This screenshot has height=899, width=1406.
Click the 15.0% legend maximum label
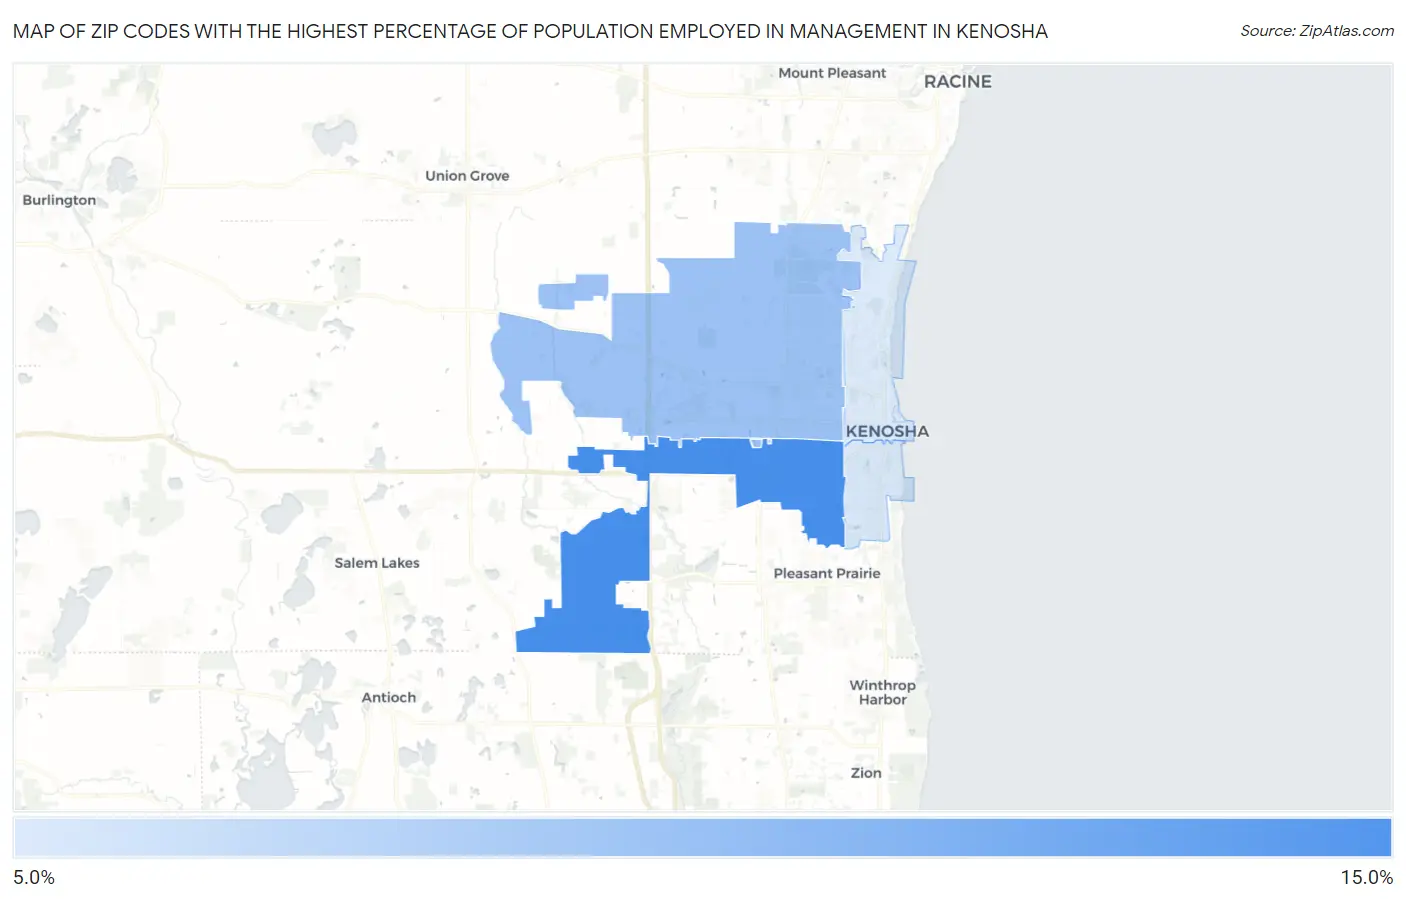[x=1366, y=877]
